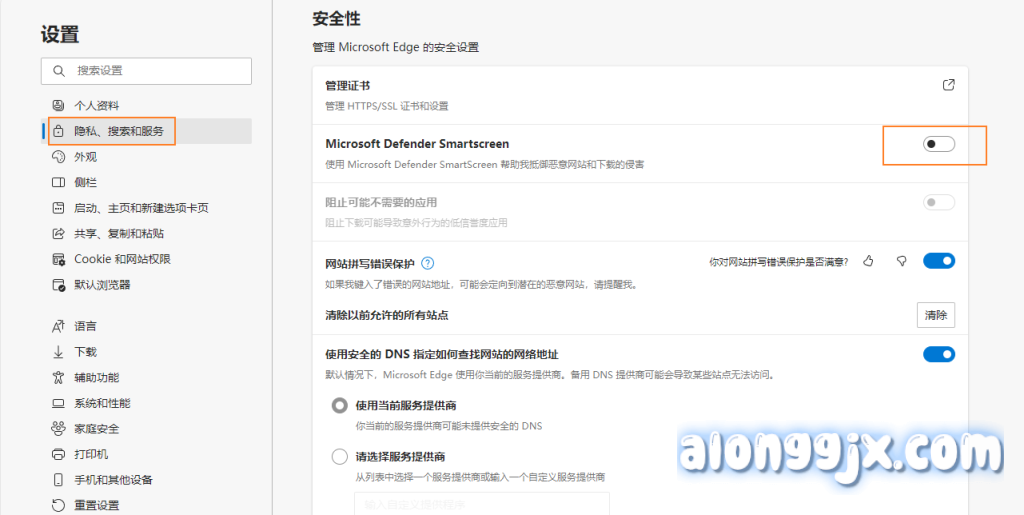The height and width of the screenshot is (515, 1024).
Task: Click the 外观 appearance icon in sidebar
Action: pyautogui.click(x=57, y=157)
